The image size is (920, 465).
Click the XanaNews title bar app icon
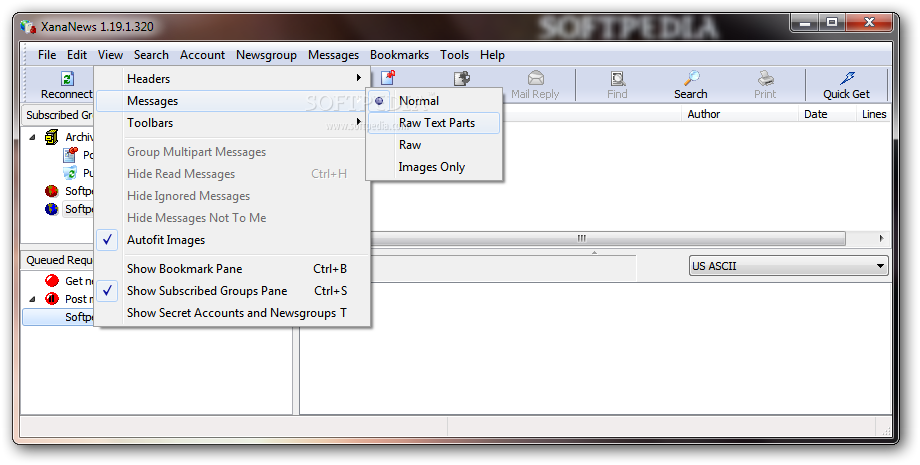coord(28,27)
